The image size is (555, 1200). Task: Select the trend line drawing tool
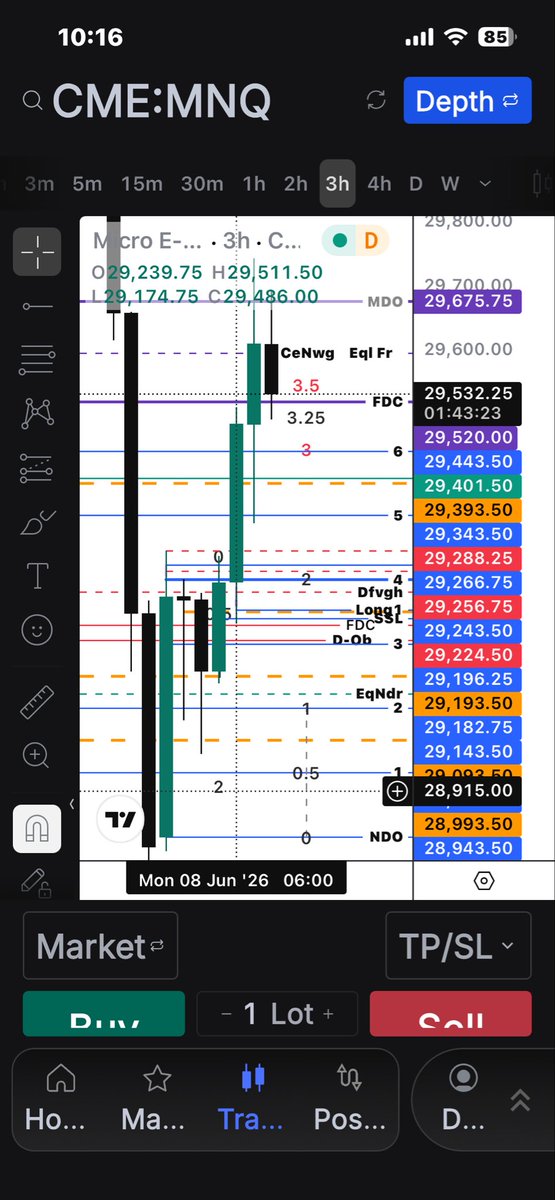[37, 305]
